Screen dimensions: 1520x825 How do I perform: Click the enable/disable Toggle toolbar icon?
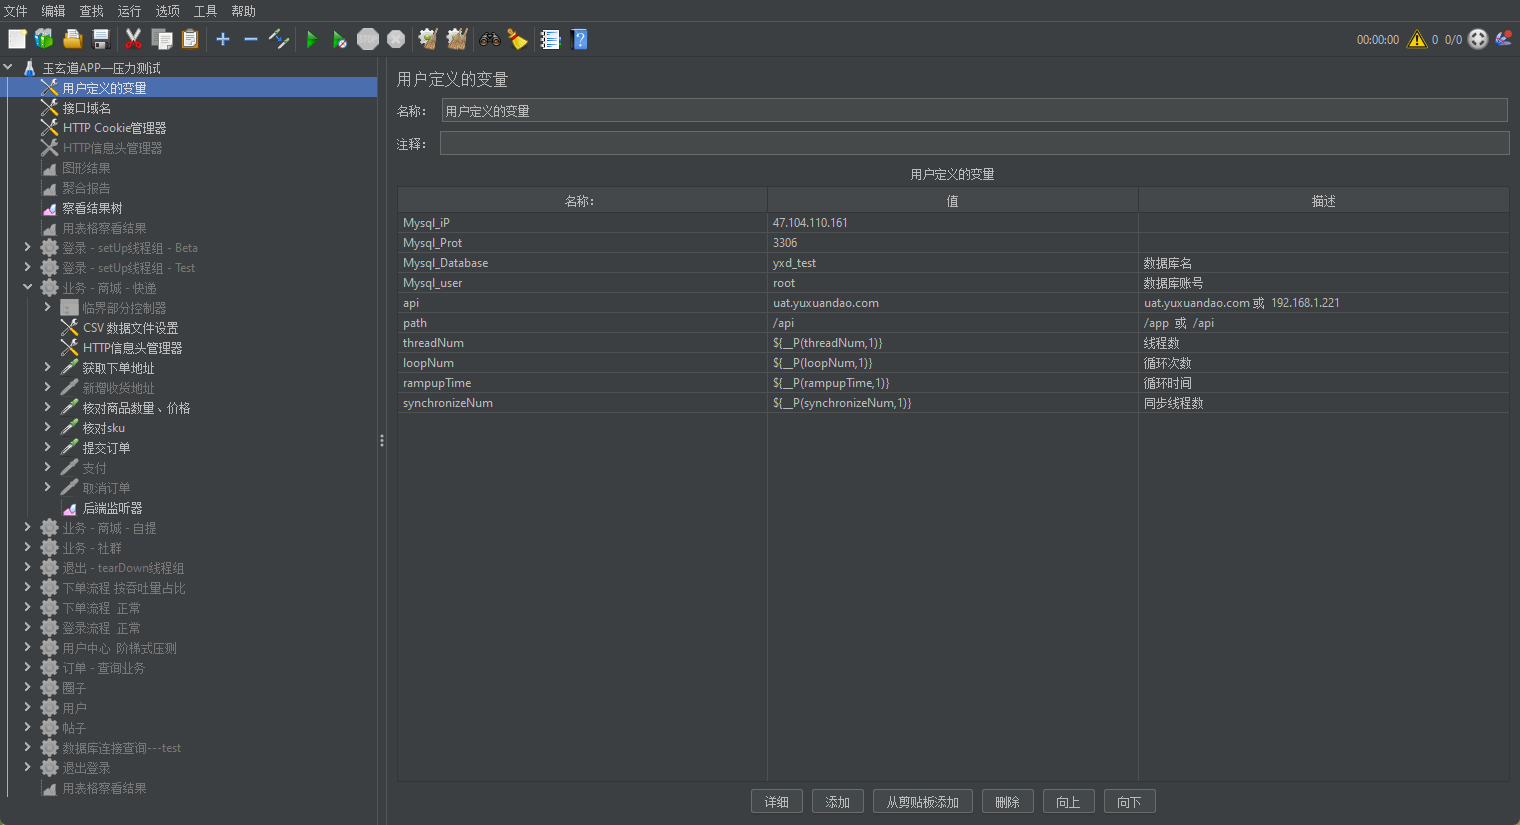(x=279, y=39)
